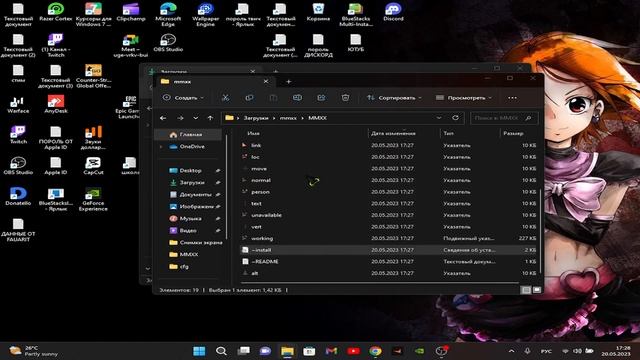This screenshot has width=640, height=360.
Task: Go up one folder level
Action: [x=210, y=118]
